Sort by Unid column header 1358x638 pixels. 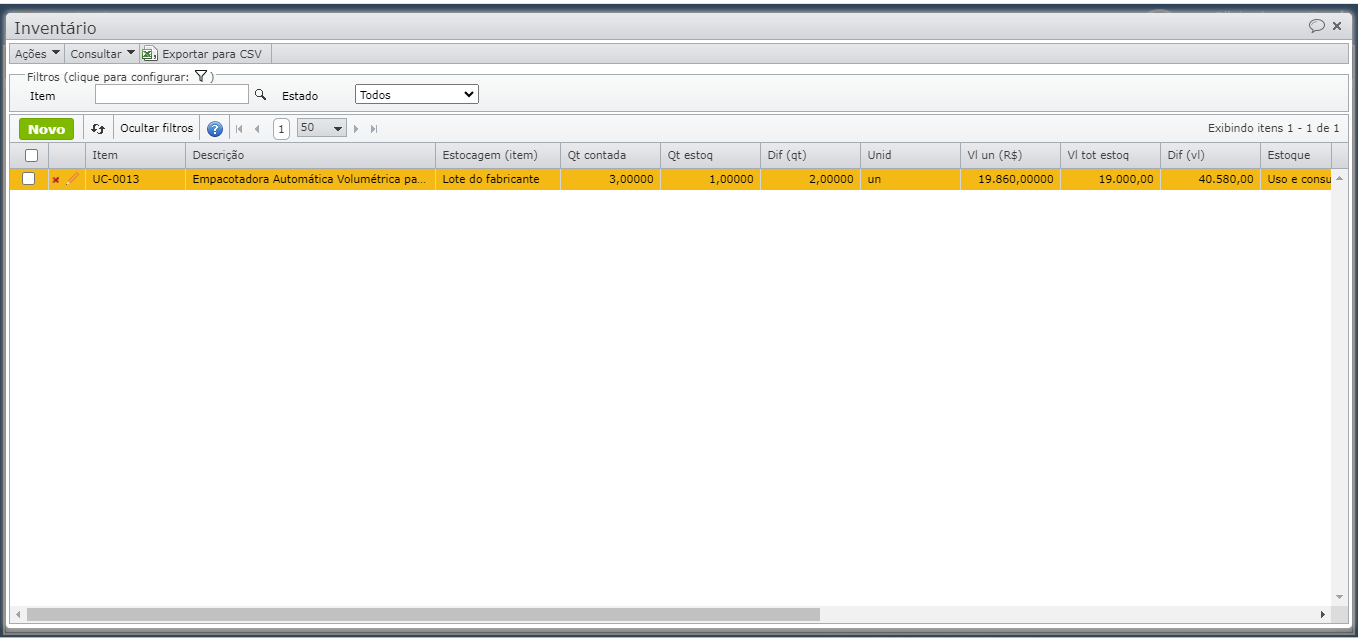[x=910, y=155]
